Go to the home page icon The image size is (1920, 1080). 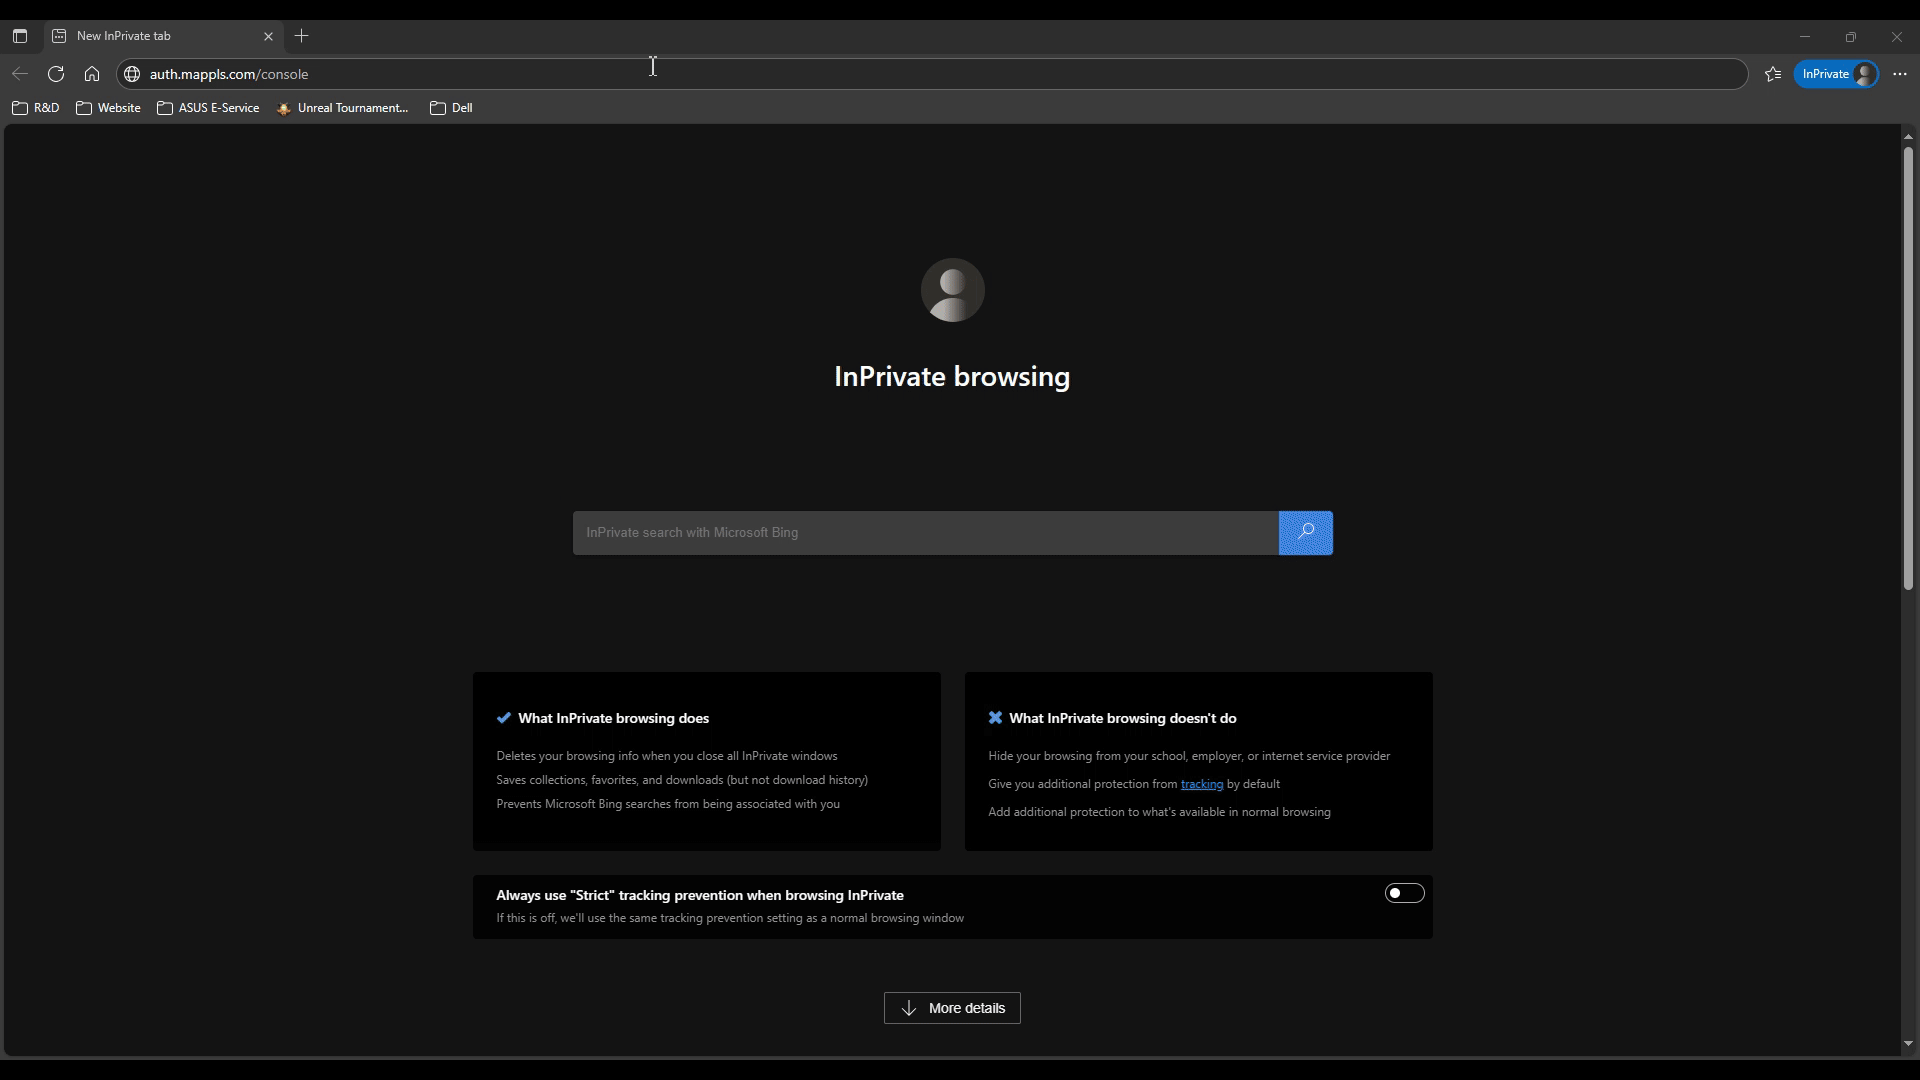[x=92, y=74]
